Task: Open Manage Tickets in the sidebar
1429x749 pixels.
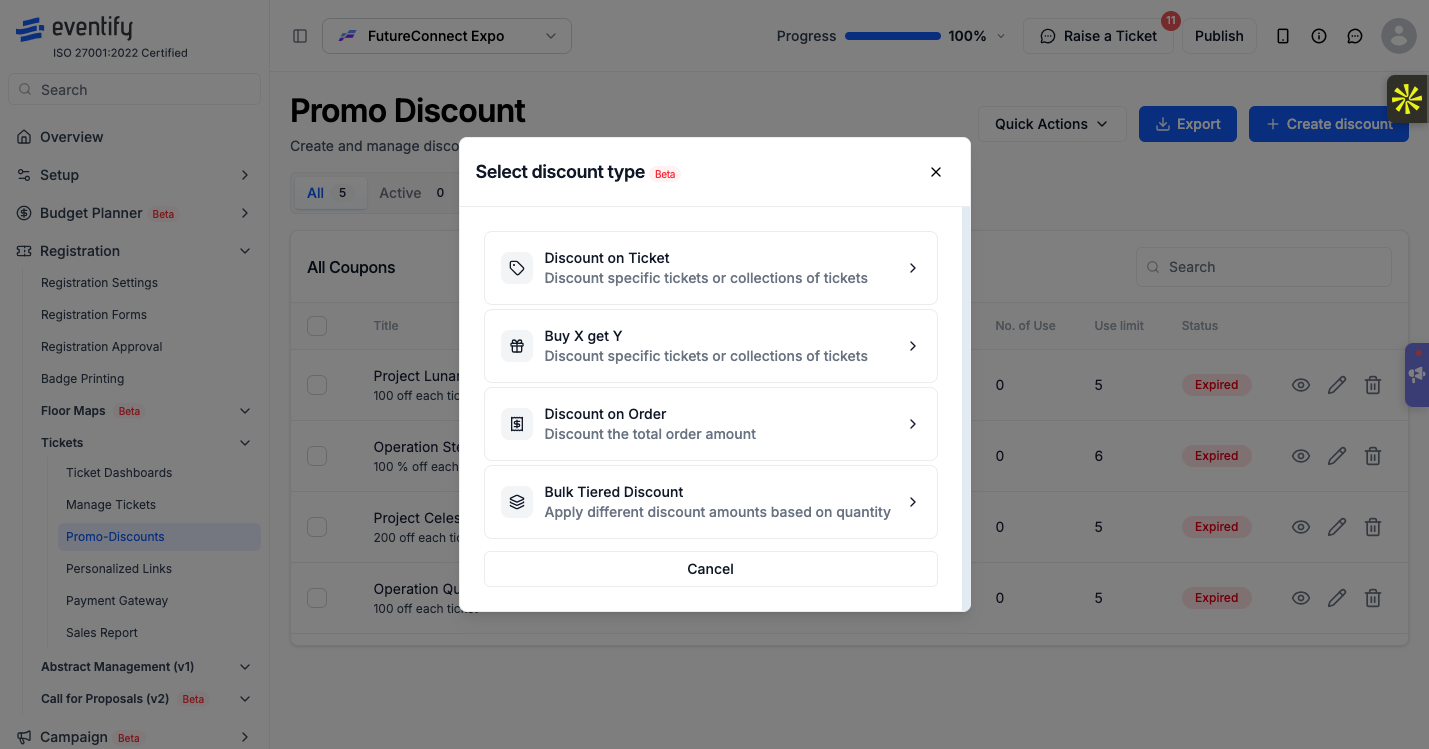Action: click(x=111, y=505)
